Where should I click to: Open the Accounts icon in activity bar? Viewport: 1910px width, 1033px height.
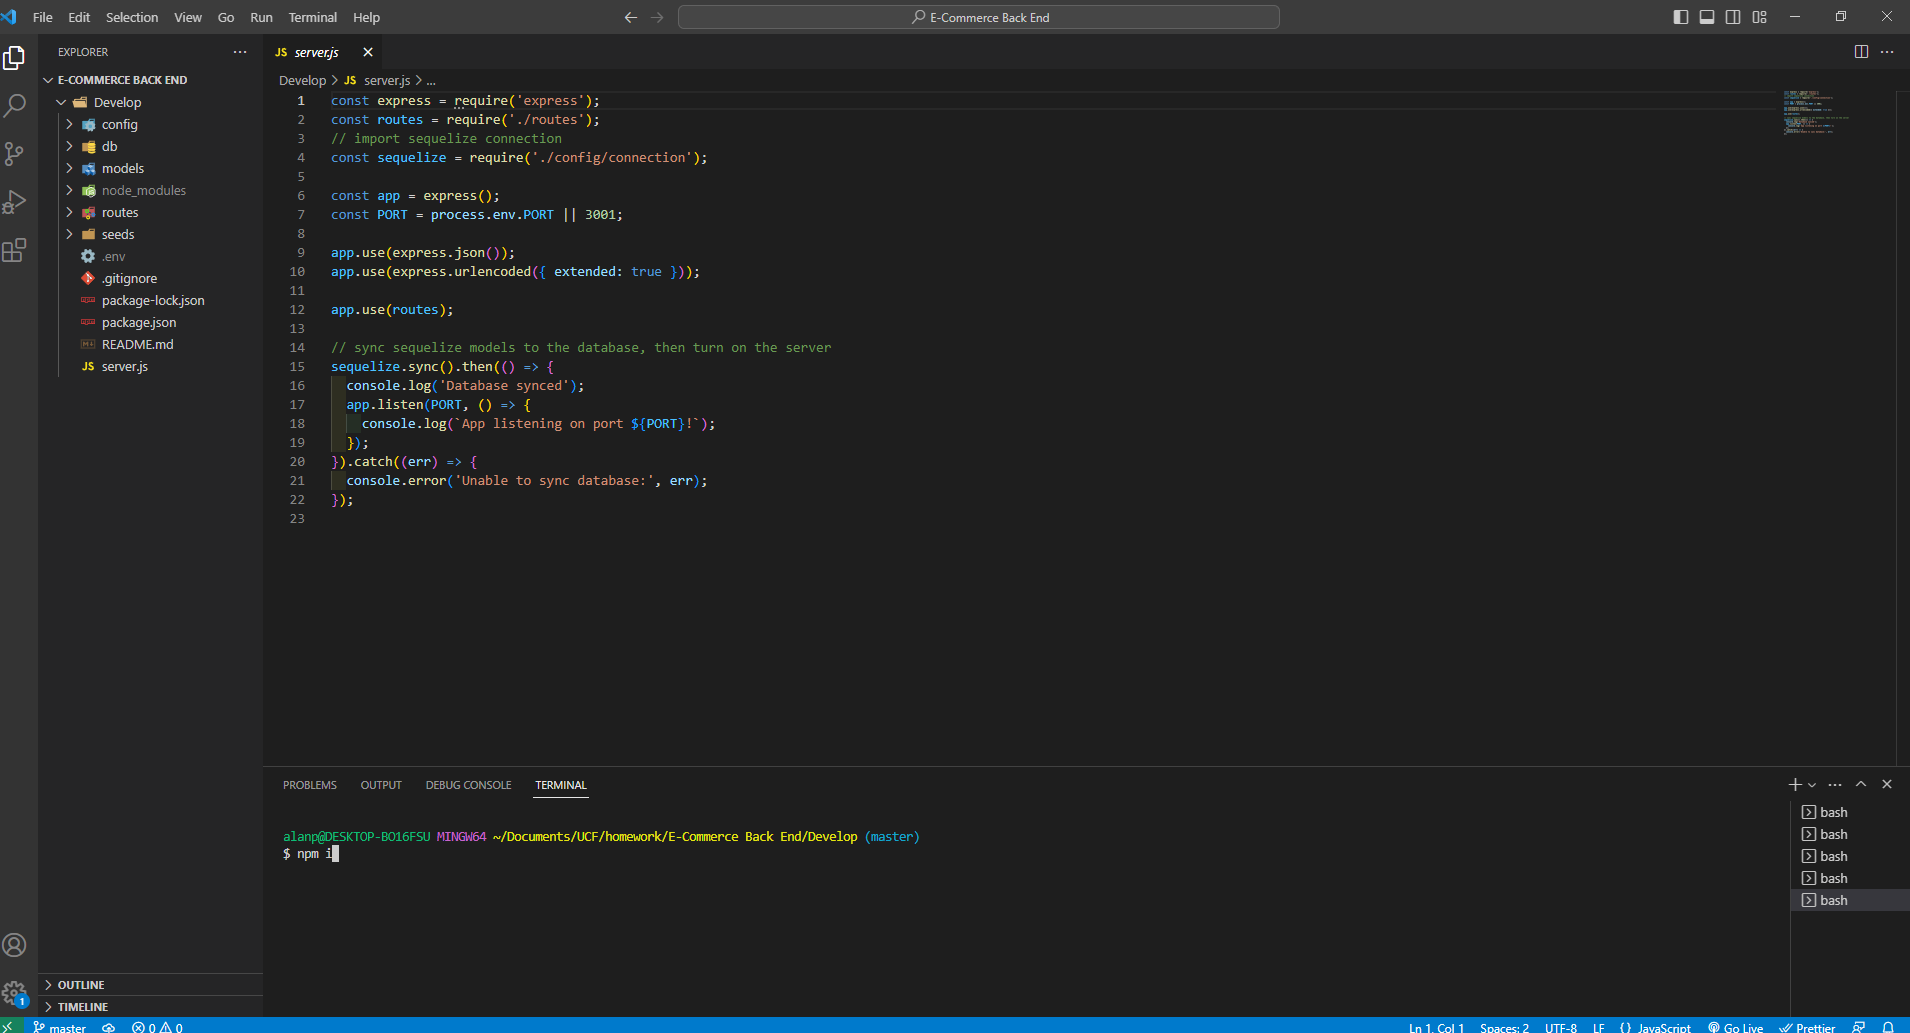click(15, 944)
